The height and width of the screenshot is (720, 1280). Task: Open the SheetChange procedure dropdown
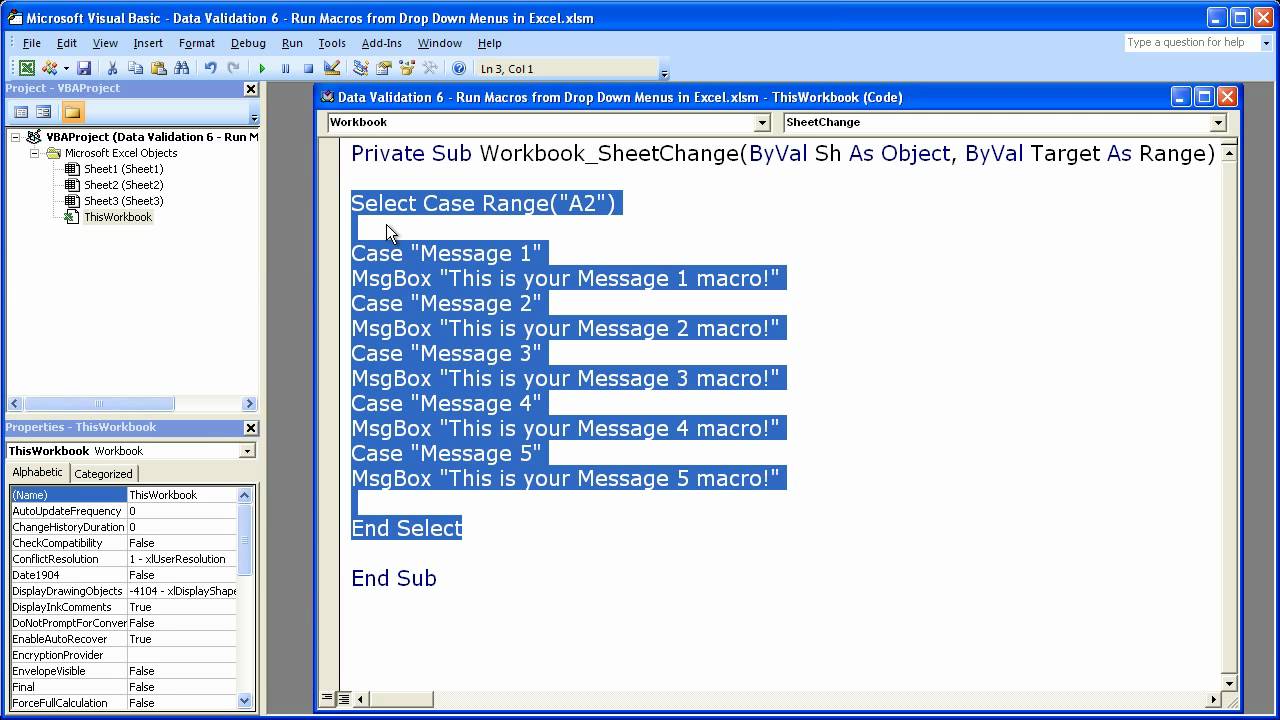1217,123
